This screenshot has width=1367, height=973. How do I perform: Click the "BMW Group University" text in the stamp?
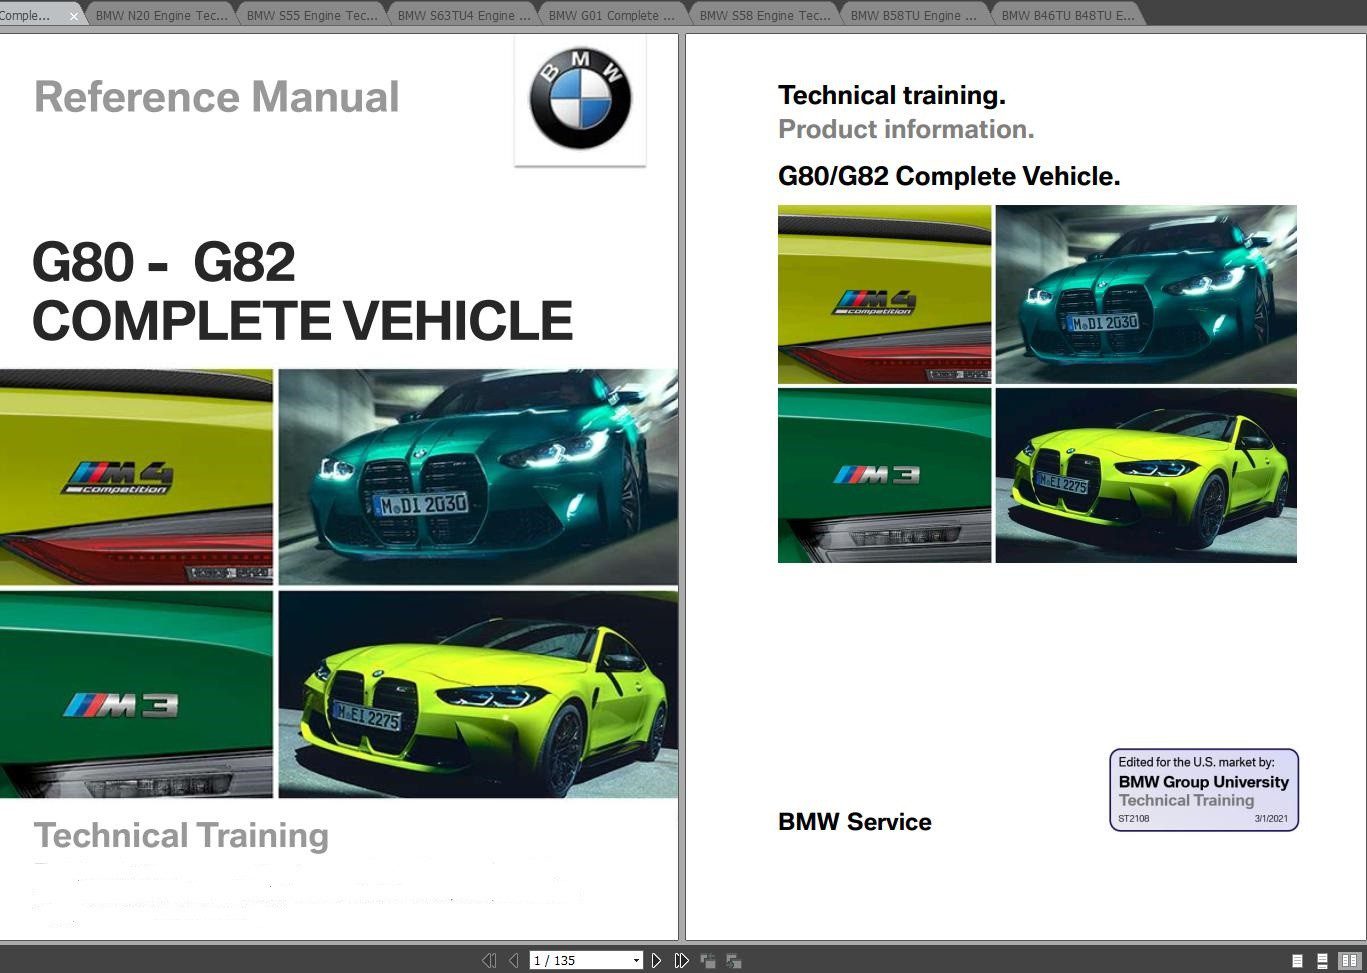coord(1204,782)
